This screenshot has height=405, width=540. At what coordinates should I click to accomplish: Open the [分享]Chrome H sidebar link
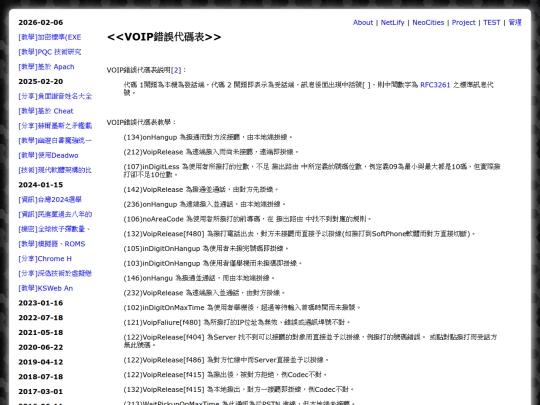pos(45,259)
